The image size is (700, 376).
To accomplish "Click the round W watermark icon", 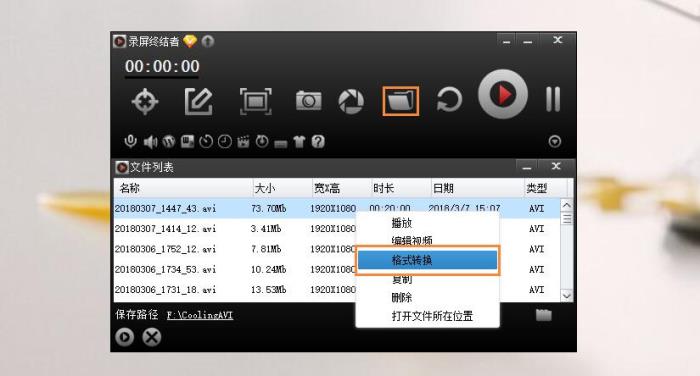I will [168, 142].
